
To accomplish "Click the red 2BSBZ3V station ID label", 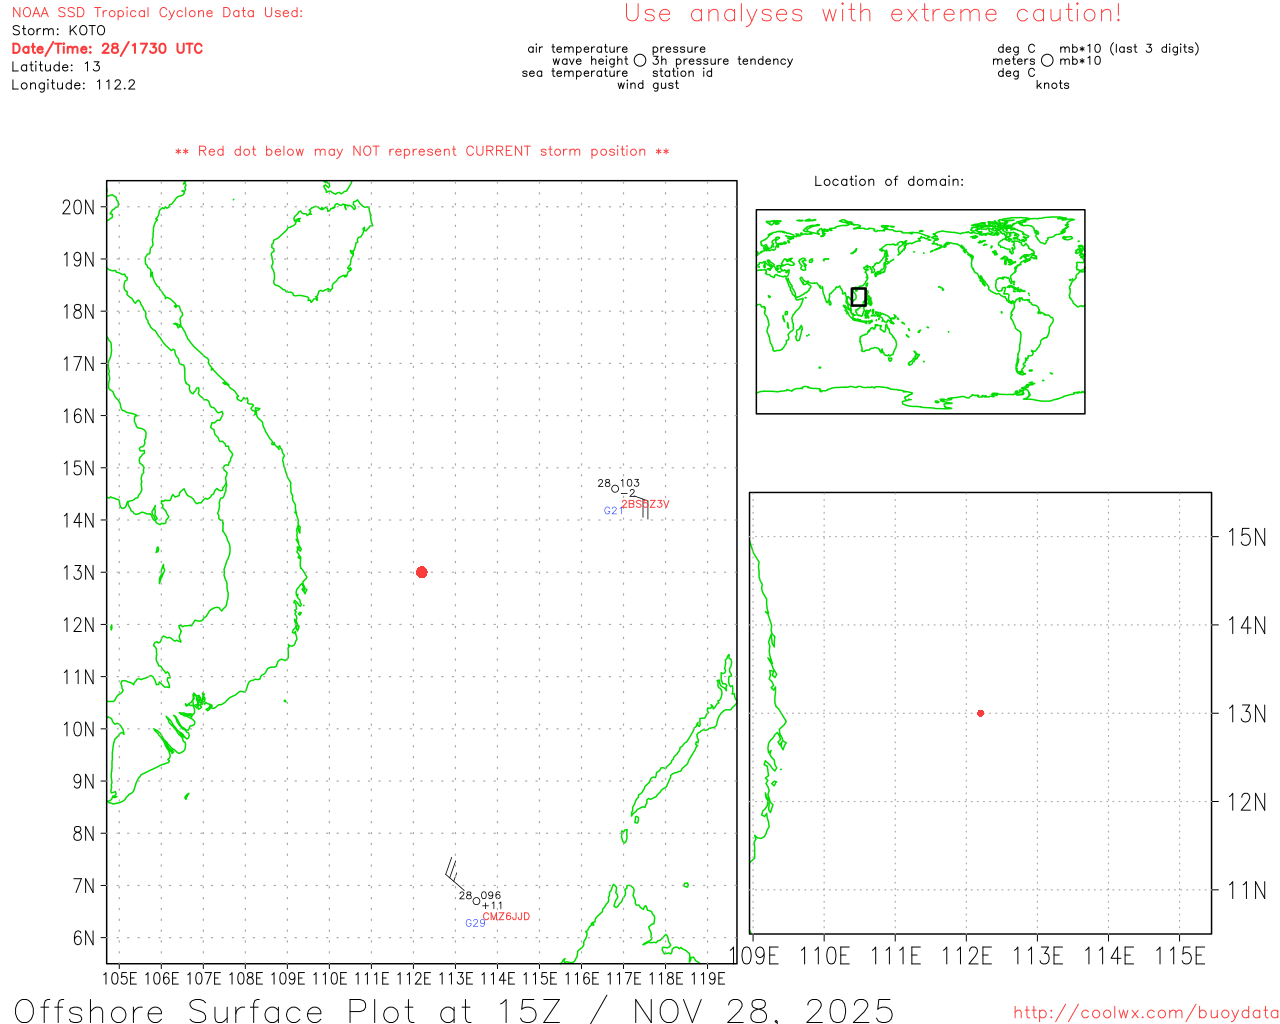I will point(645,504).
